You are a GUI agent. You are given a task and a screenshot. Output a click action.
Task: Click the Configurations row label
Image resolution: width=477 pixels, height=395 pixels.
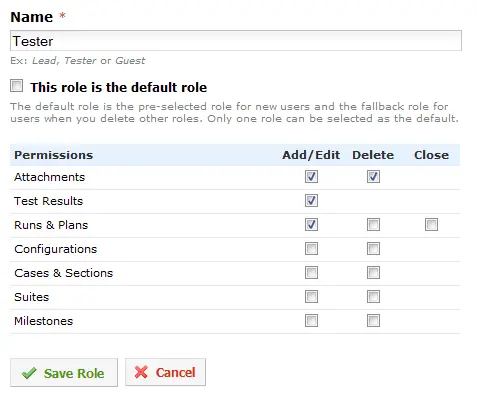click(x=56, y=249)
